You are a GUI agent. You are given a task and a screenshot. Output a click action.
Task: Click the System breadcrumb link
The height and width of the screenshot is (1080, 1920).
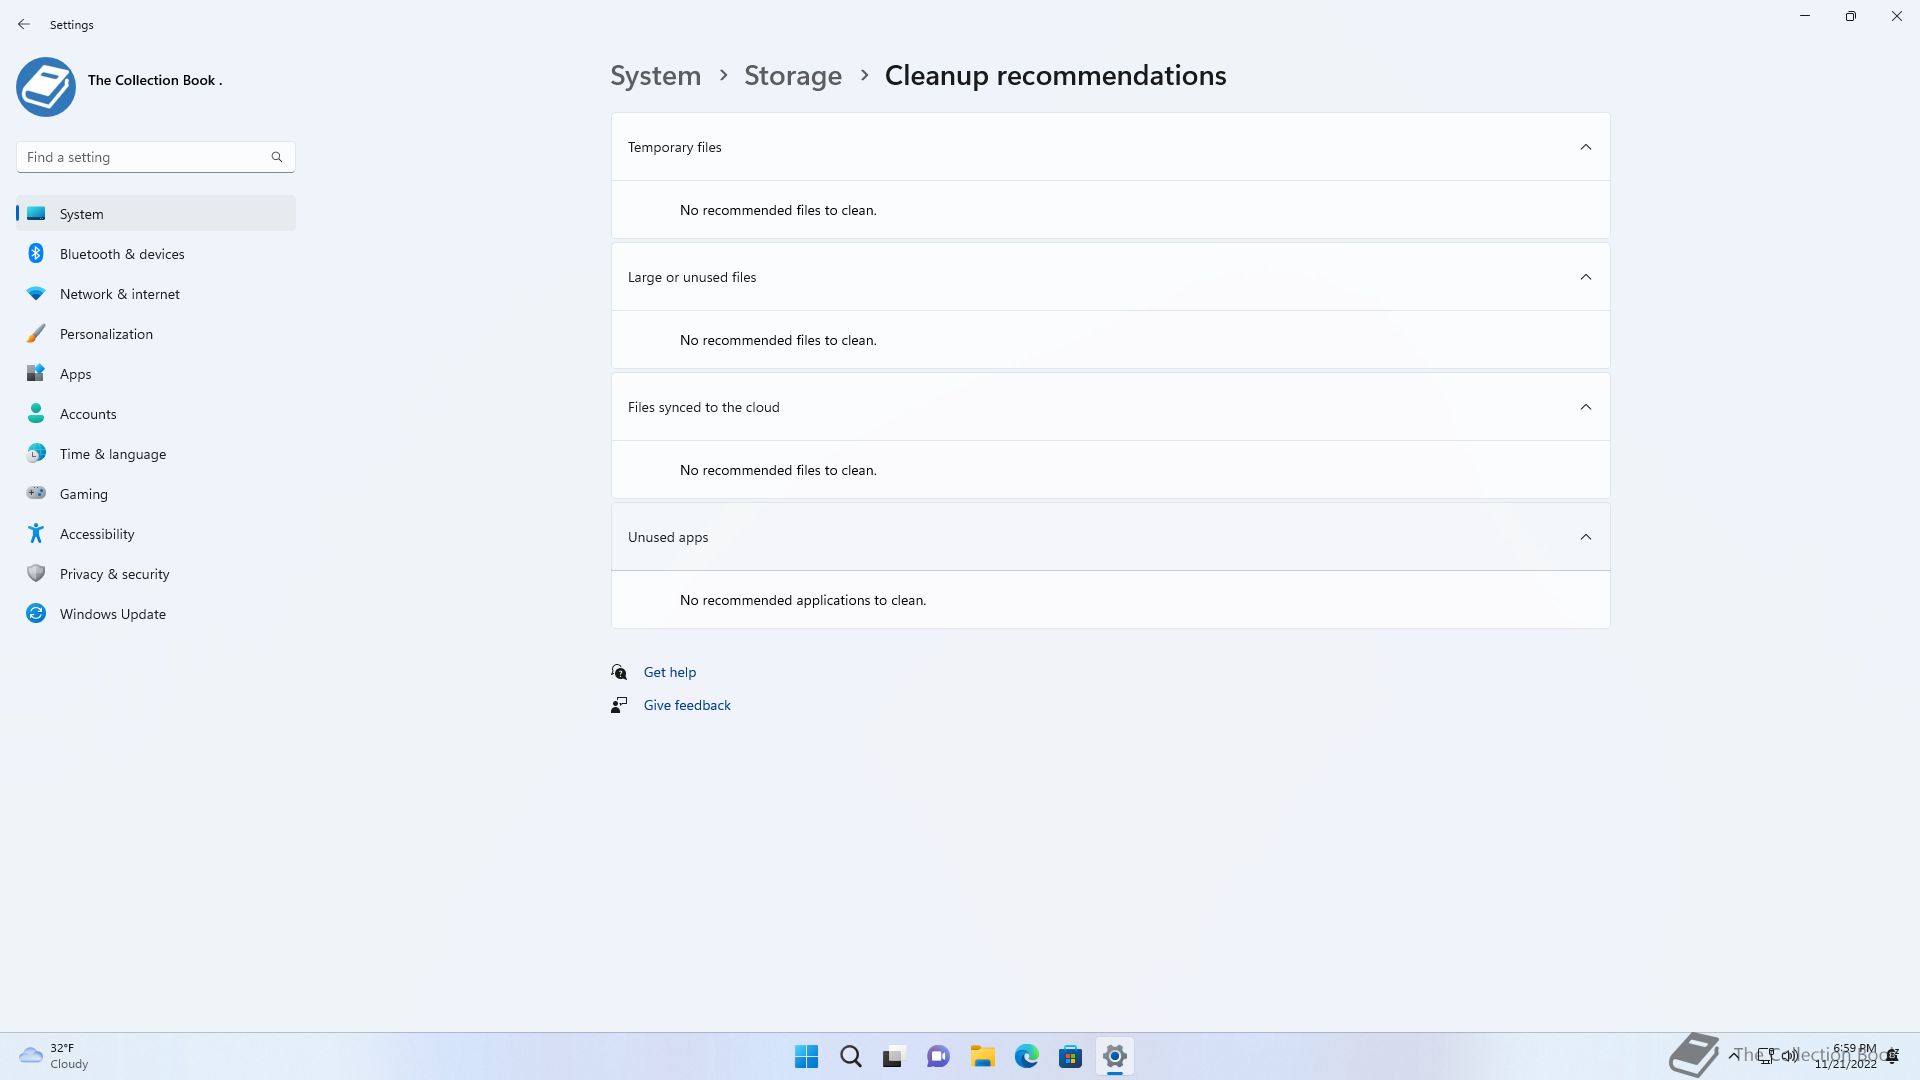[655, 76]
